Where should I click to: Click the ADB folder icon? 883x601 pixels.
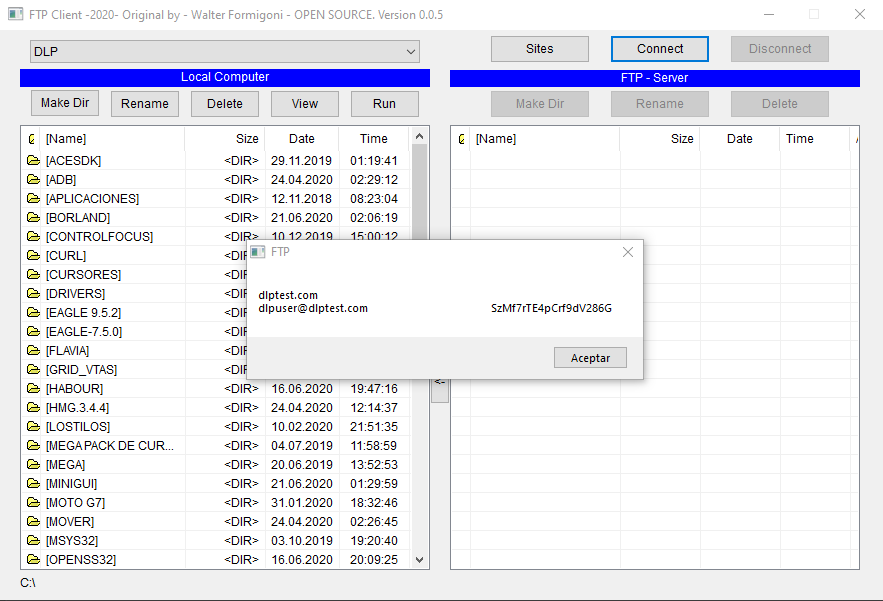[33, 180]
